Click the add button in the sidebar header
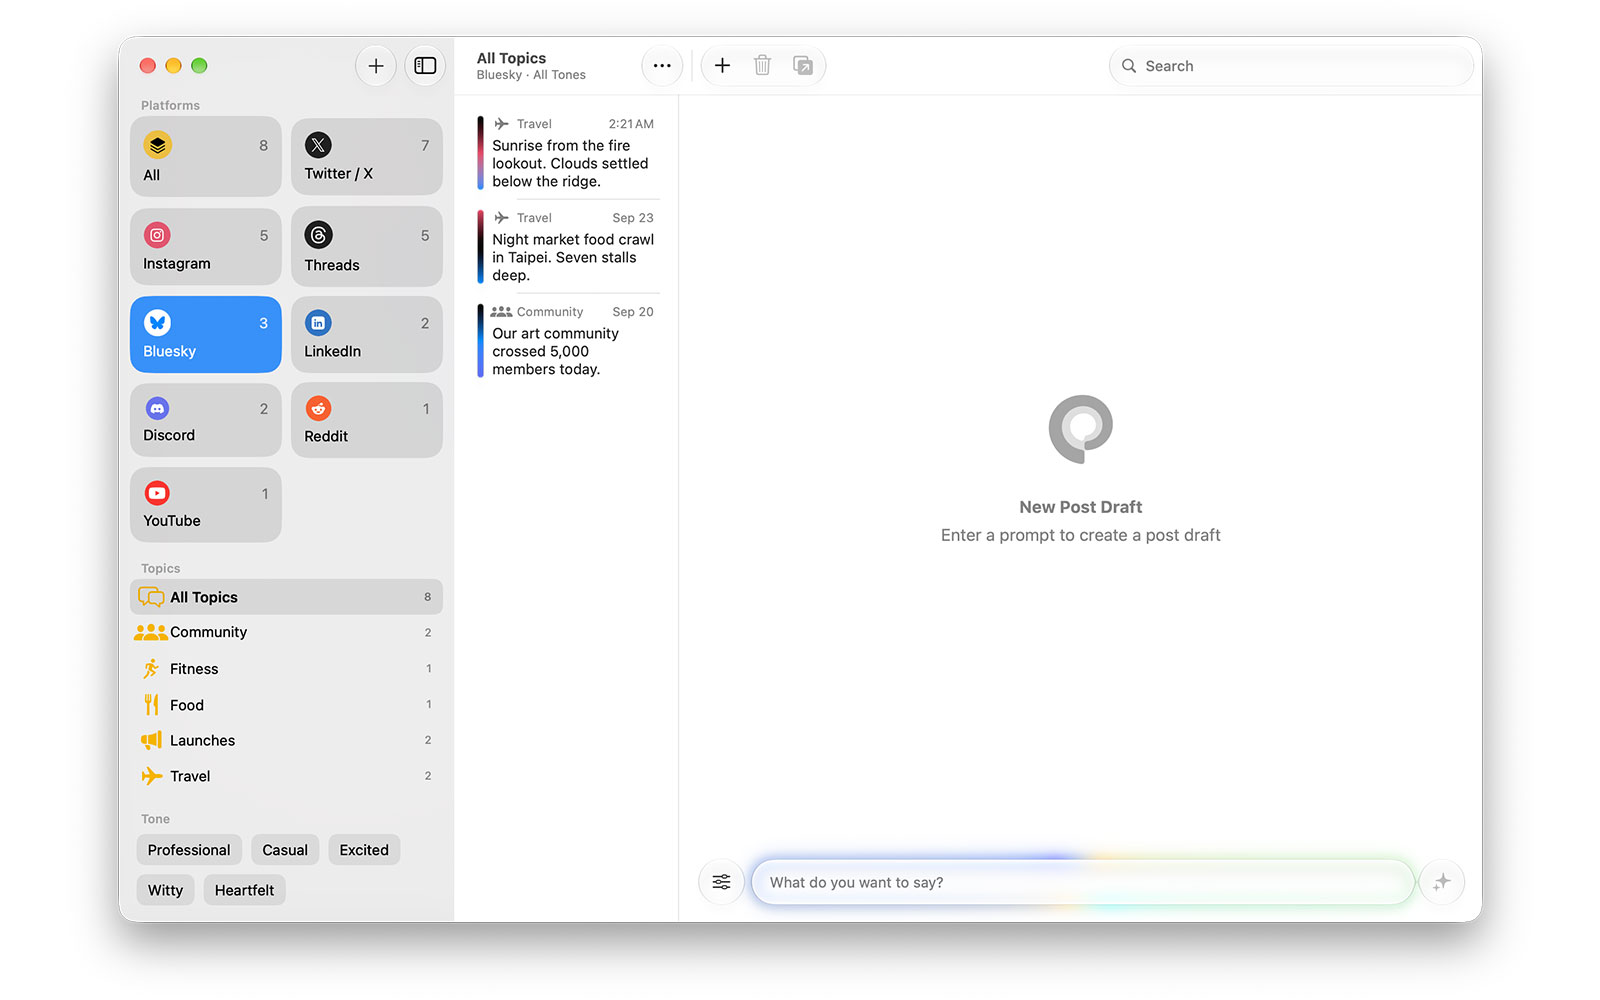Image resolution: width=1600 pixels, height=1000 pixels. click(376, 66)
